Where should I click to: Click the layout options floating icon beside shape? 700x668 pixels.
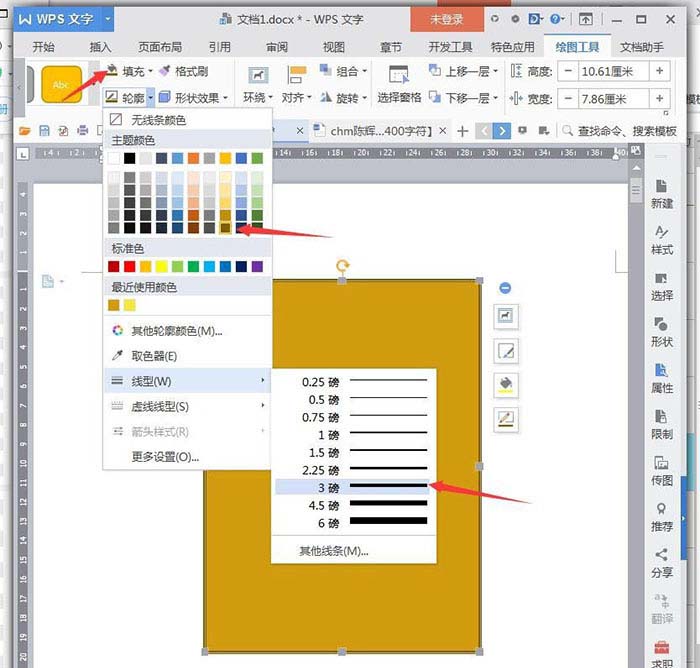point(506,317)
